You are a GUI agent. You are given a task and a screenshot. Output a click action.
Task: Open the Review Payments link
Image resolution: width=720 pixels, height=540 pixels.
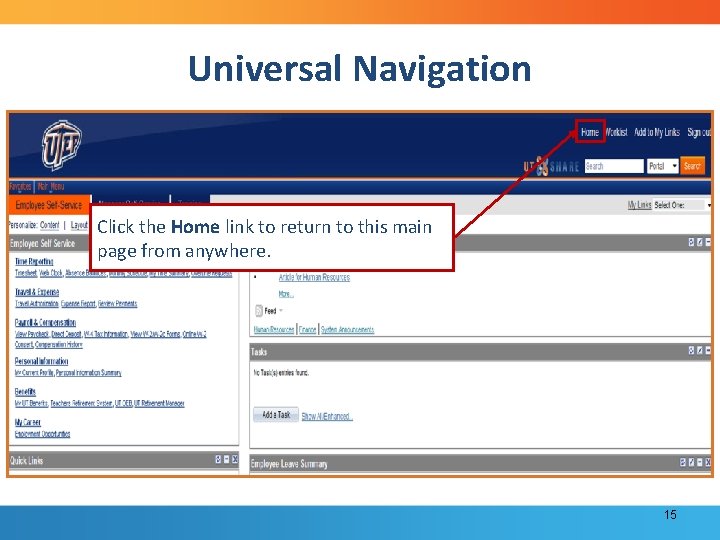tap(118, 304)
